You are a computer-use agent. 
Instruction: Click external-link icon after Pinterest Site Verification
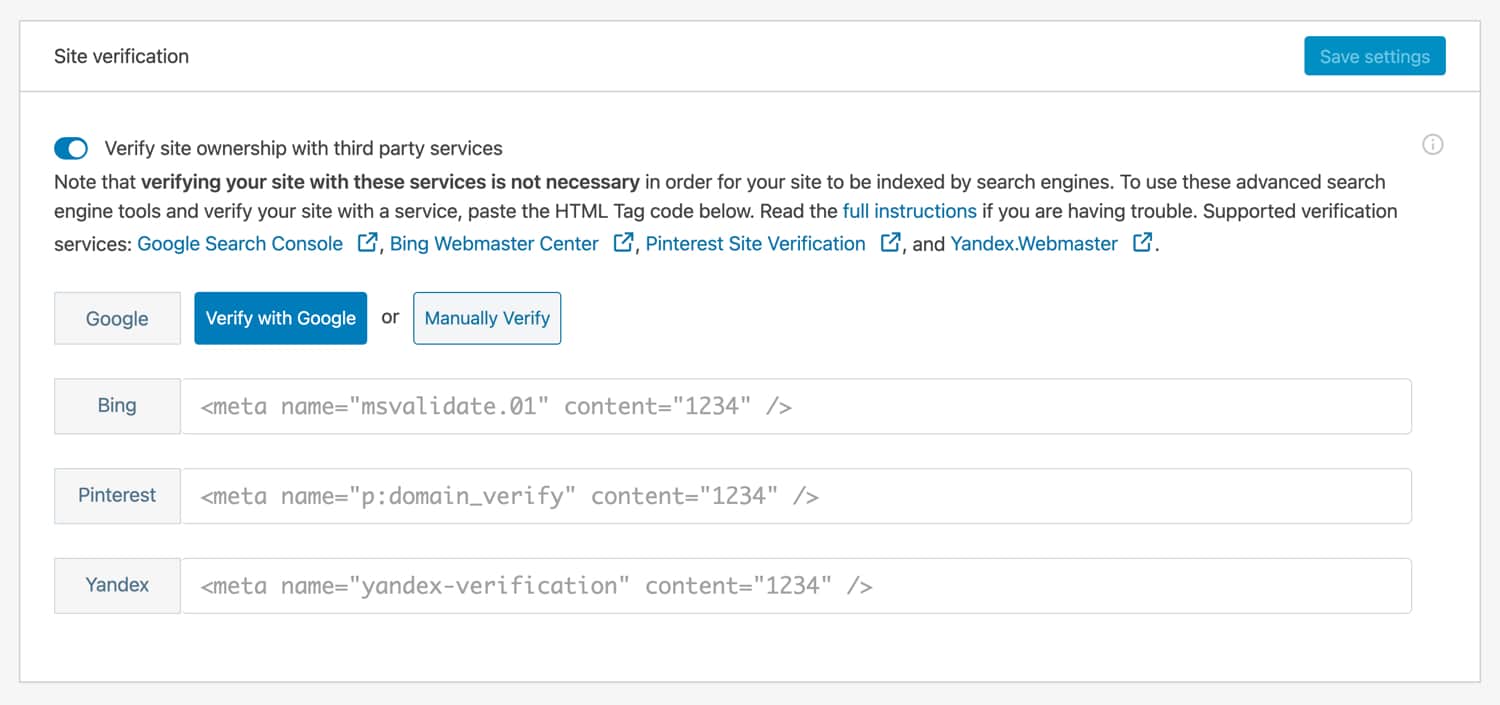[889, 243]
